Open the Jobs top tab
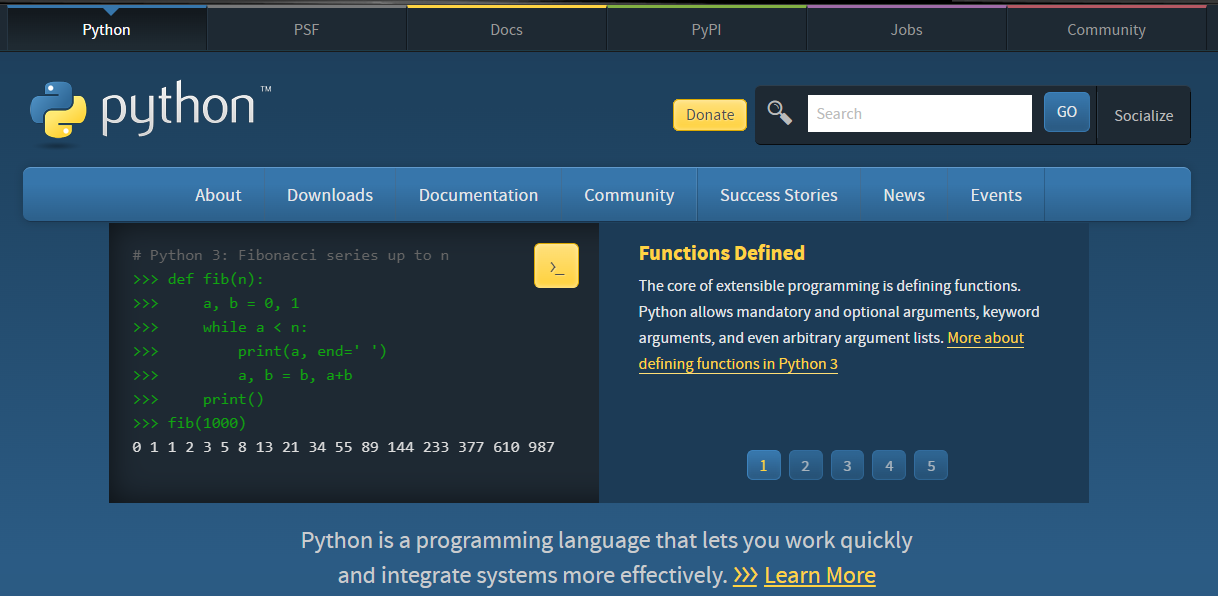The height and width of the screenshot is (596, 1218). click(x=906, y=29)
